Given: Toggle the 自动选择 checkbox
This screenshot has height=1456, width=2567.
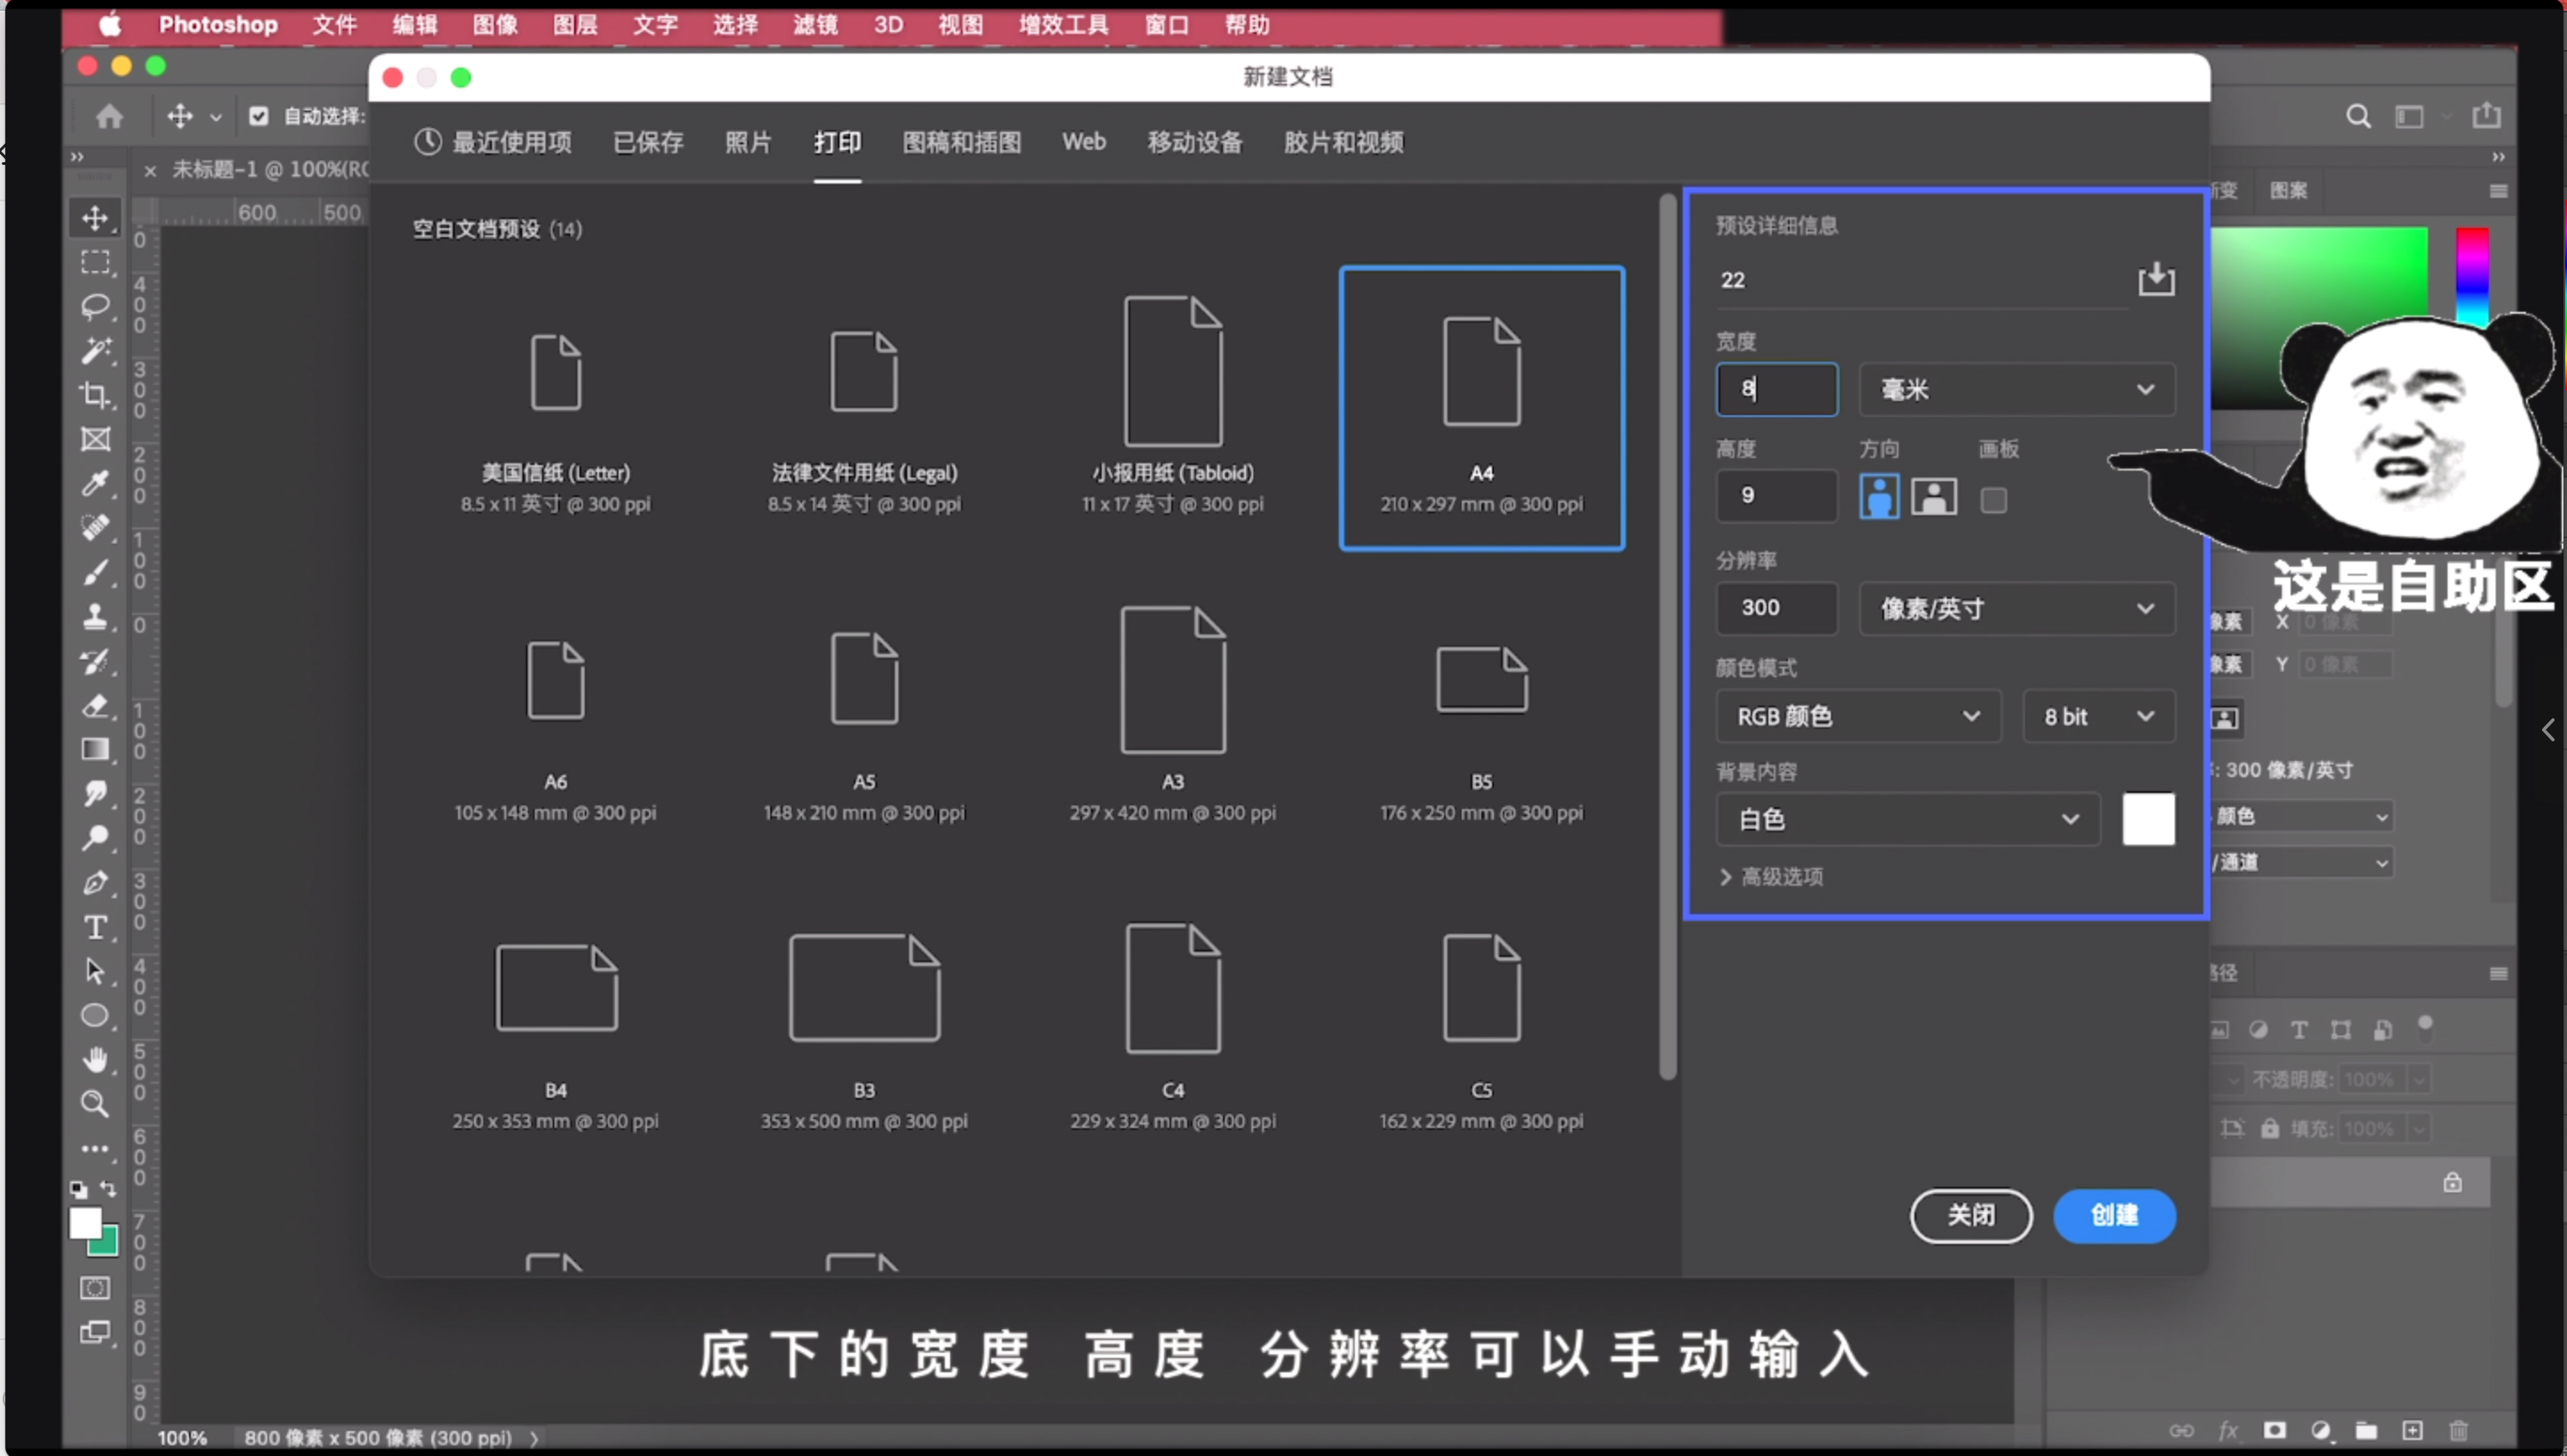Looking at the screenshot, I should pos(259,115).
